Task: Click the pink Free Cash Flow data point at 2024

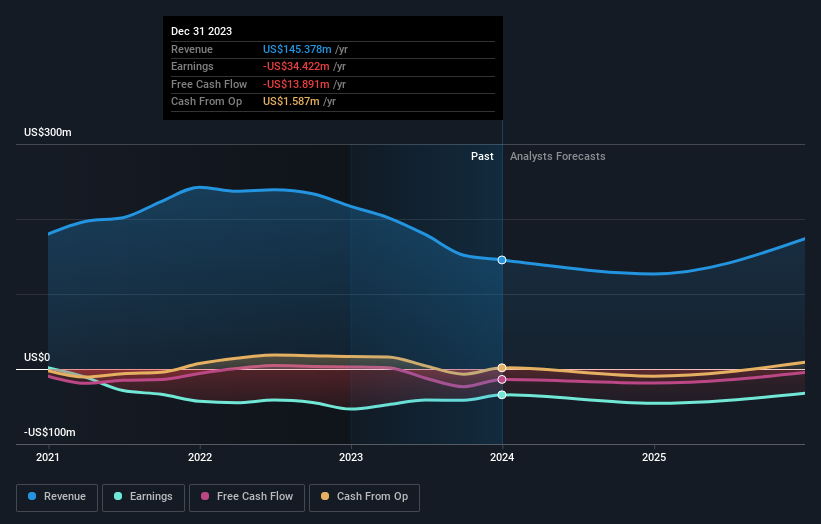Action: [502, 380]
